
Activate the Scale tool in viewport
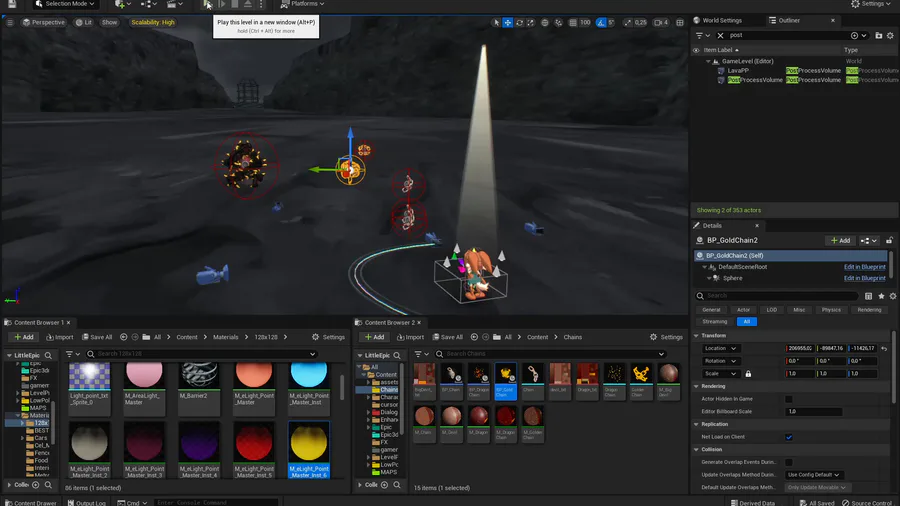(x=530, y=22)
